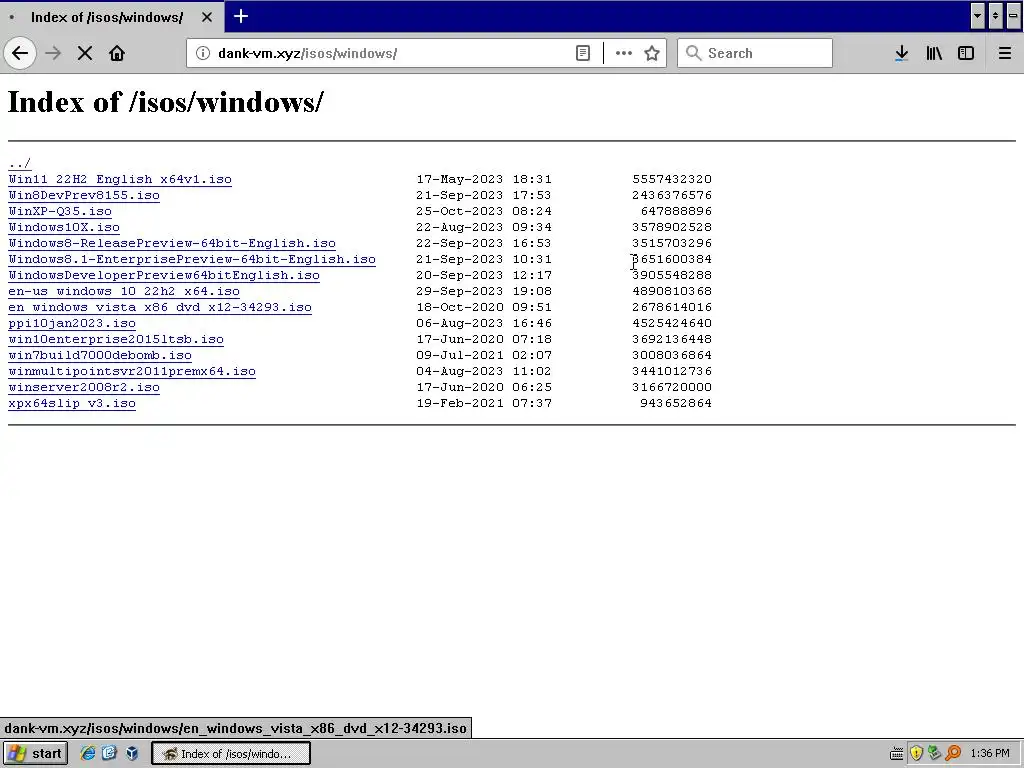Open Windows8-ReleasePreview-64bit-English.iso

coord(172,243)
